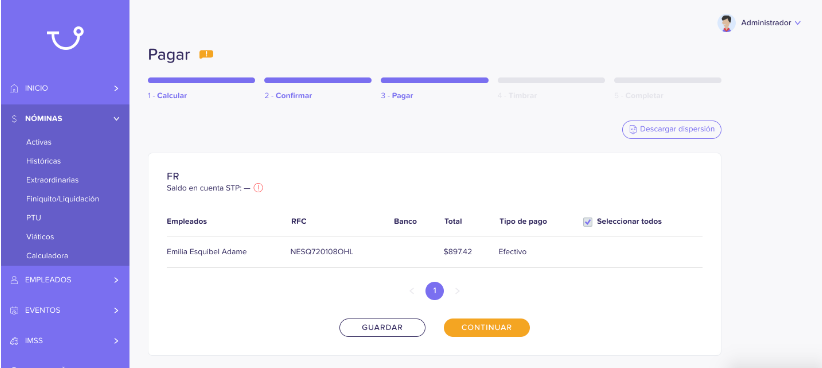The image size is (822, 368).
Task: Click the Nóminas dollar icon
Action: [x=14, y=119]
